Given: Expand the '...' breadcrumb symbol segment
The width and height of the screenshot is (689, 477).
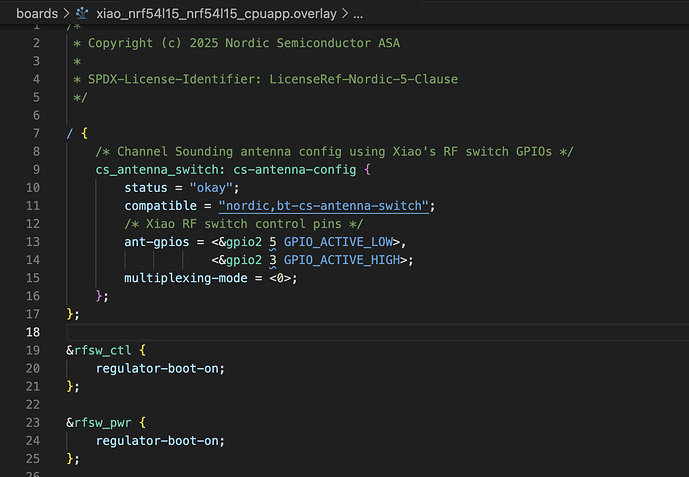Looking at the screenshot, I should click(359, 14).
